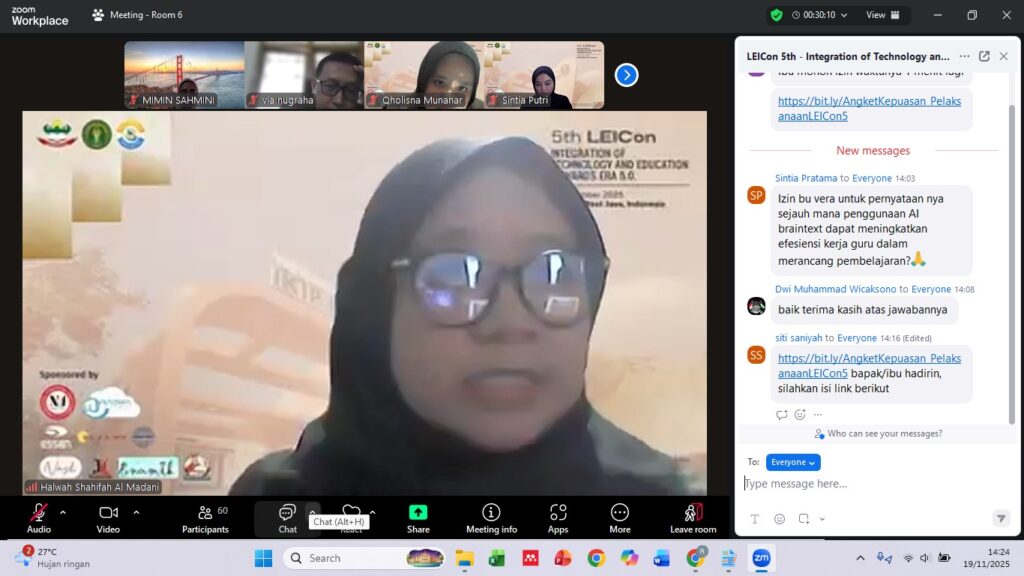Open Meeting info

[491, 517]
